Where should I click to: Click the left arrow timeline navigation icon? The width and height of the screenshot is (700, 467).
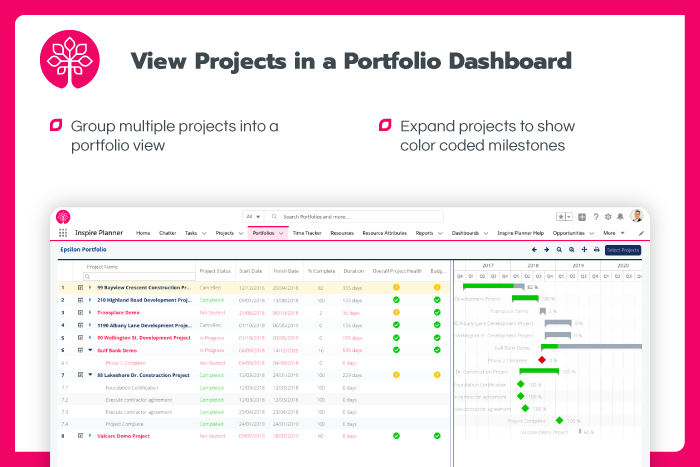tap(534, 250)
